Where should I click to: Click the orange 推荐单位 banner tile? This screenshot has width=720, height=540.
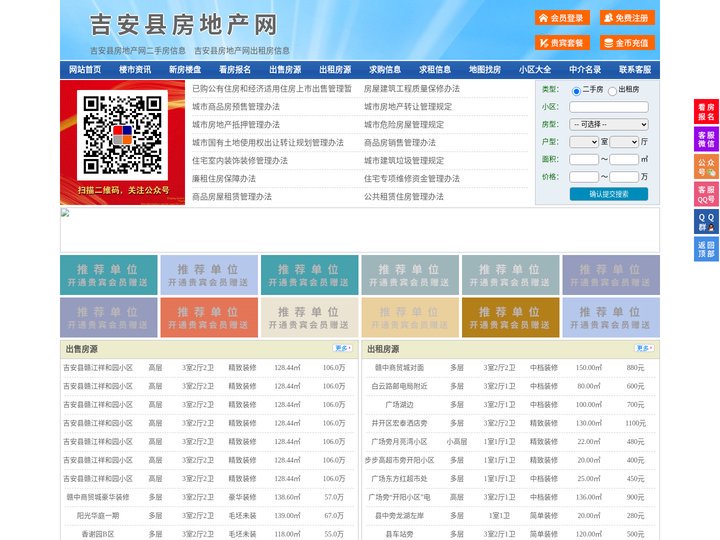pos(209,317)
